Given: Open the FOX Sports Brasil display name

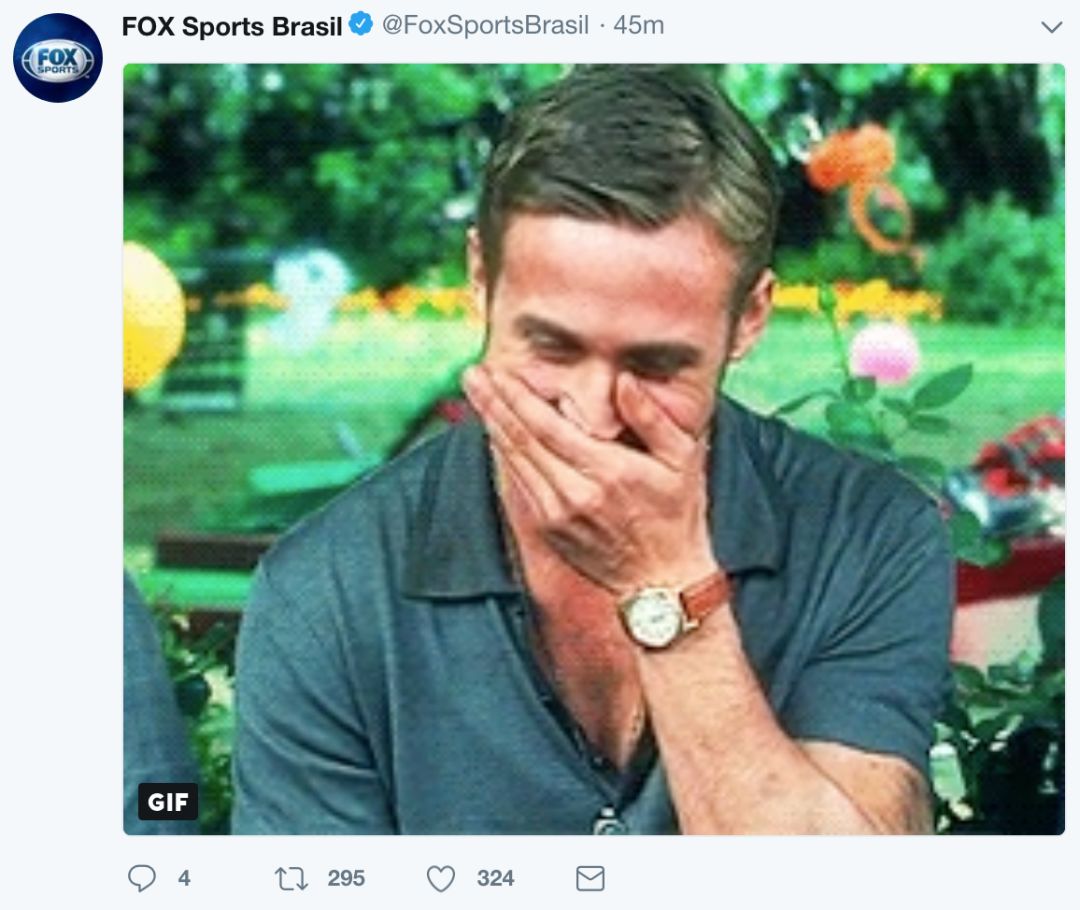Looking at the screenshot, I should pos(232,27).
